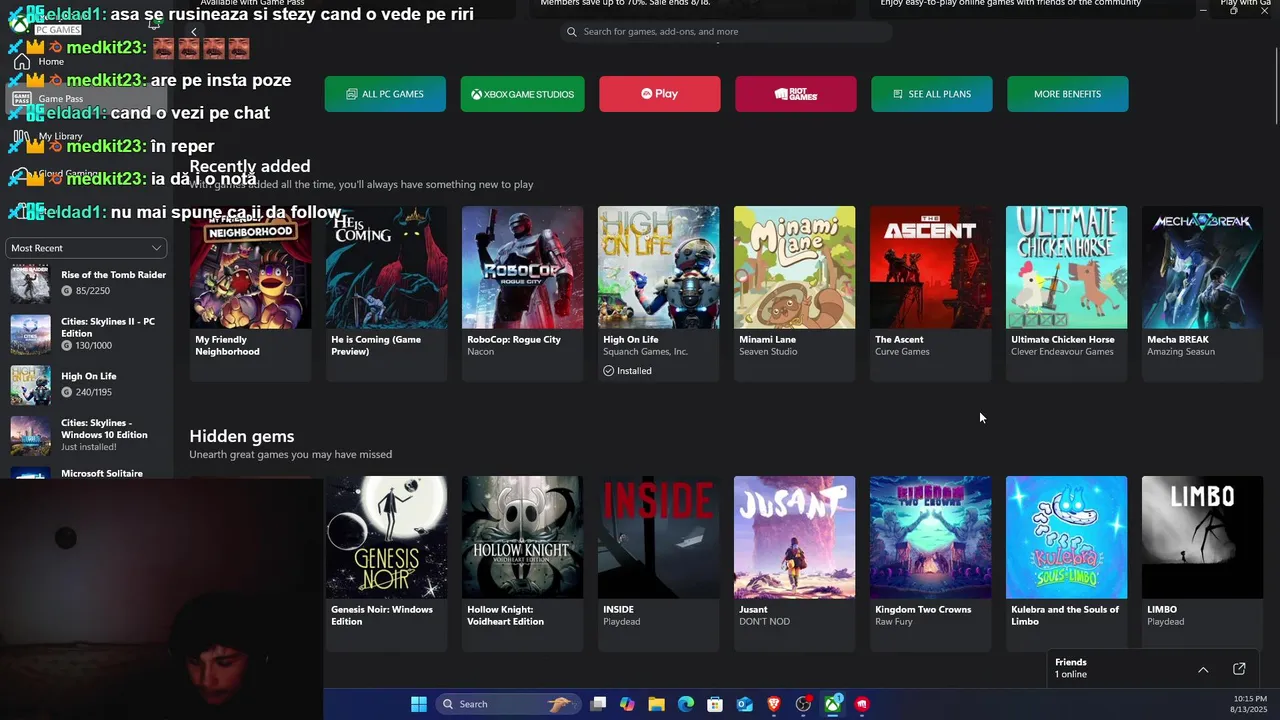Click the Windows taskbar Search box

point(510,704)
